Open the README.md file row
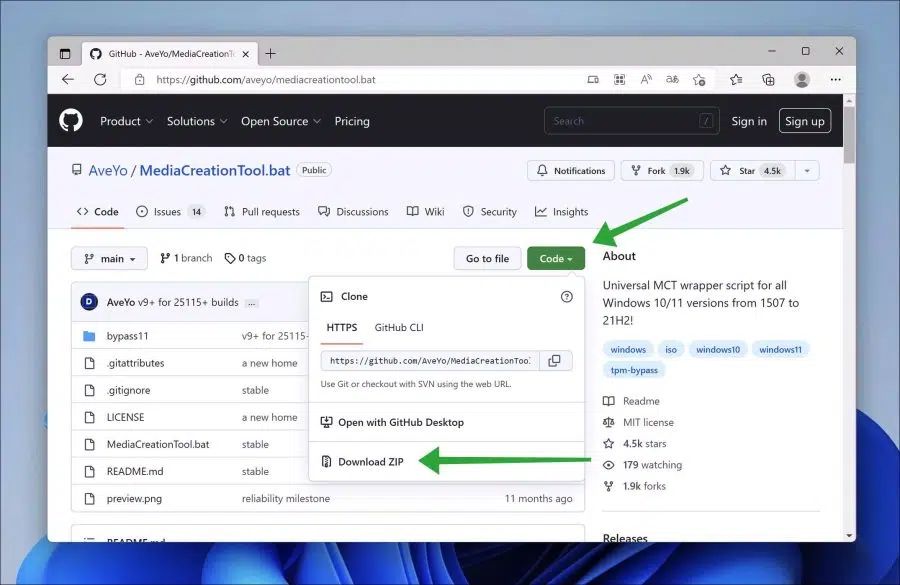The height and width of the screenshot is (585, 900). 135,471
